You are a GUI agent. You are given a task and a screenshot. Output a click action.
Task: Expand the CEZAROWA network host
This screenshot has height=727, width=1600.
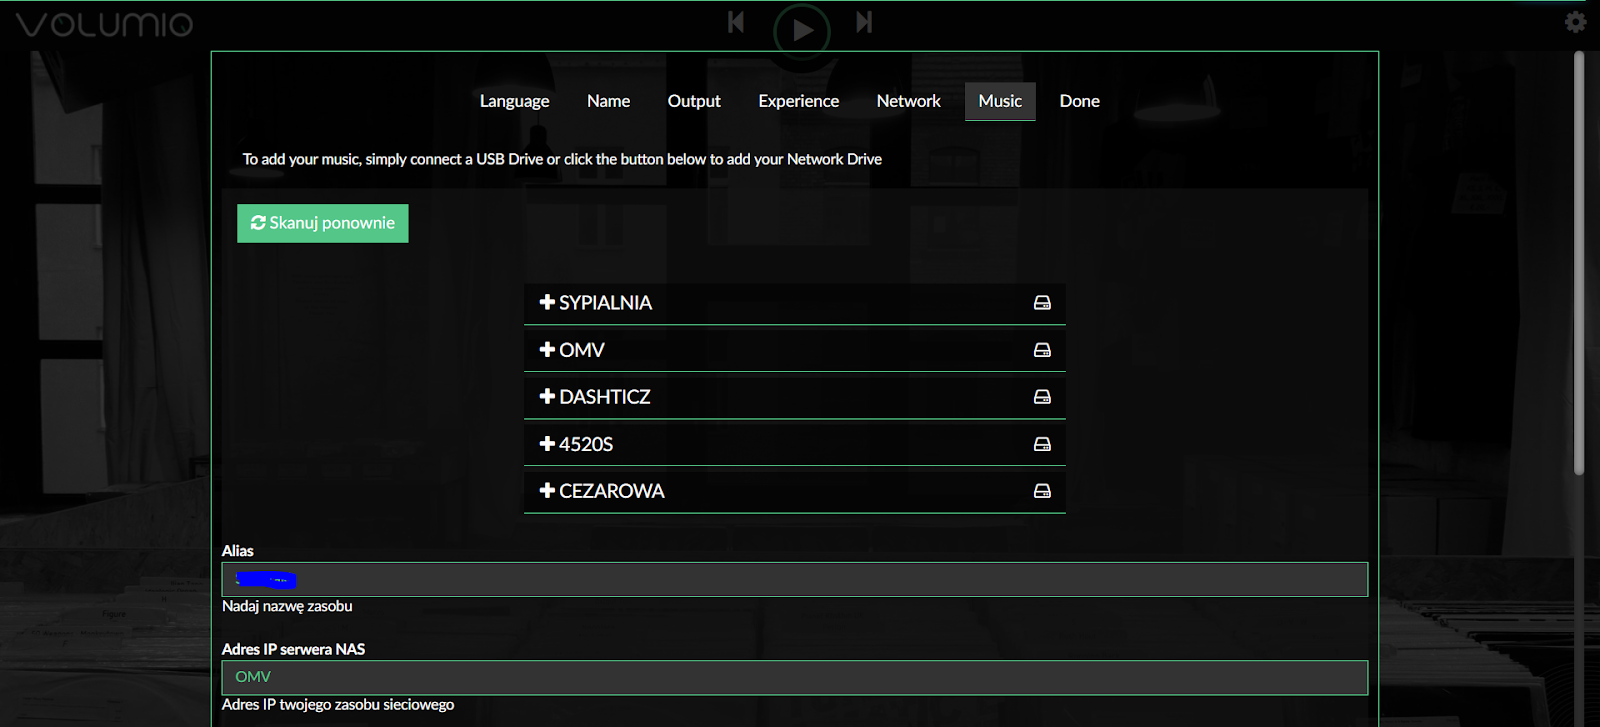[794, 491]
